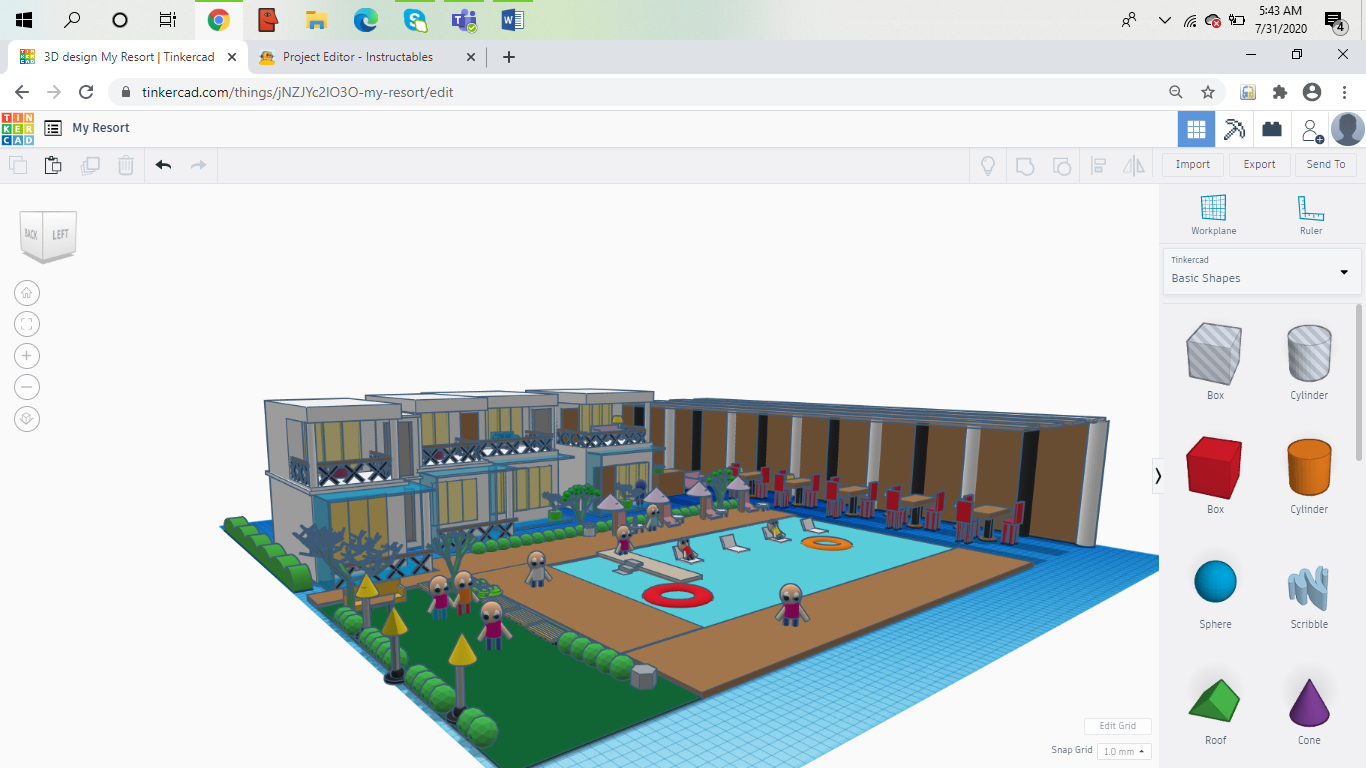
Task: Open the Chrome extensions puzzle icon
Action: 1280,92
